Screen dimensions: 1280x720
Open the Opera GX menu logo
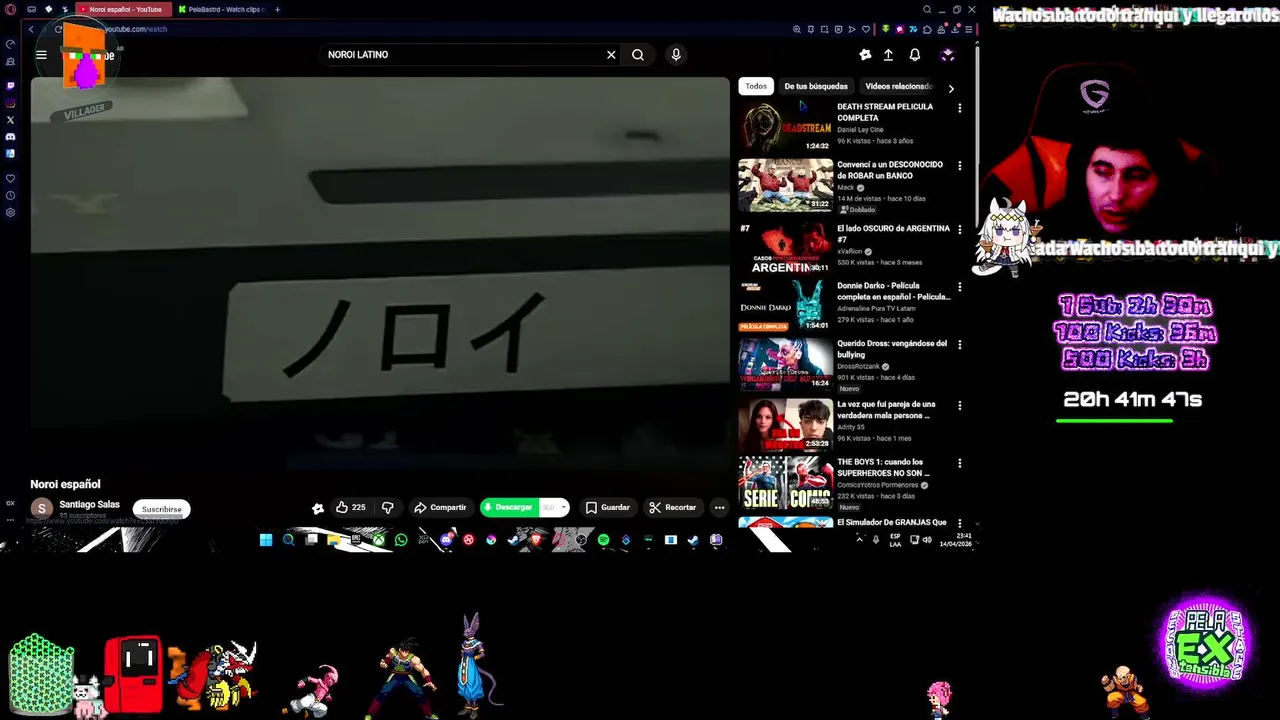(x=10, y=9)
